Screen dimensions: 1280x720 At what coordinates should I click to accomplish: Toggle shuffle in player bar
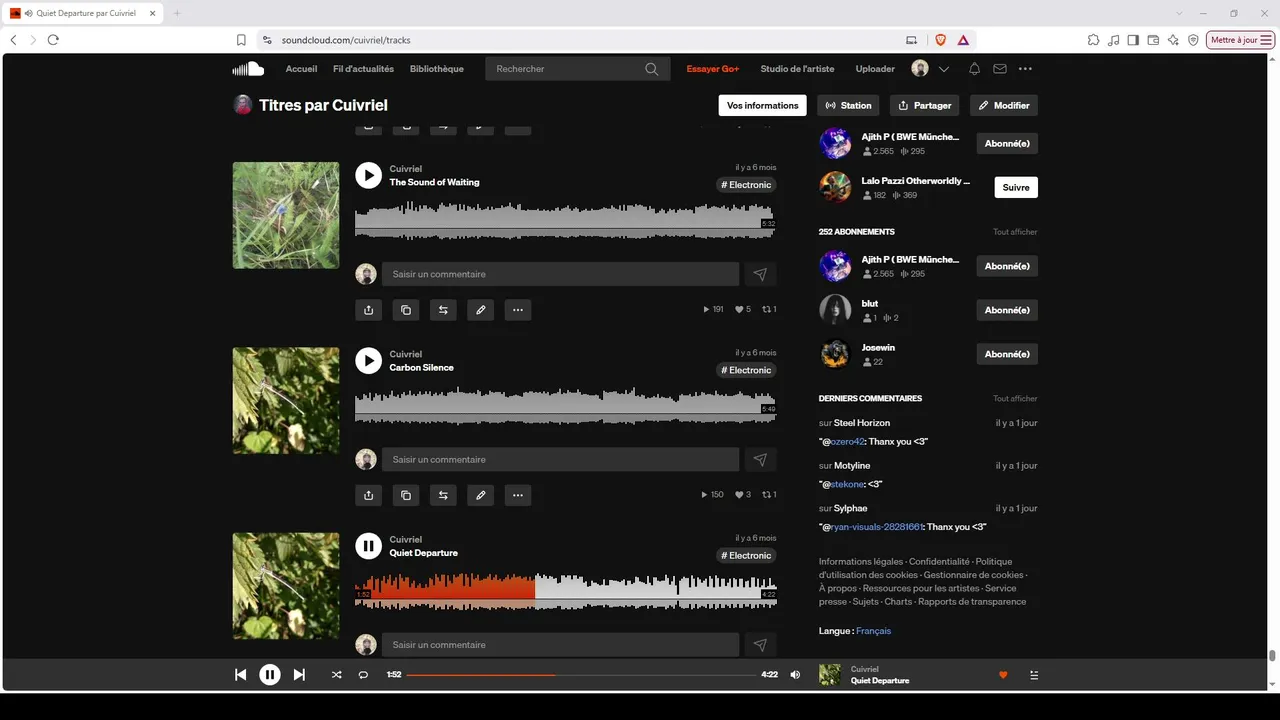[336, 675]
